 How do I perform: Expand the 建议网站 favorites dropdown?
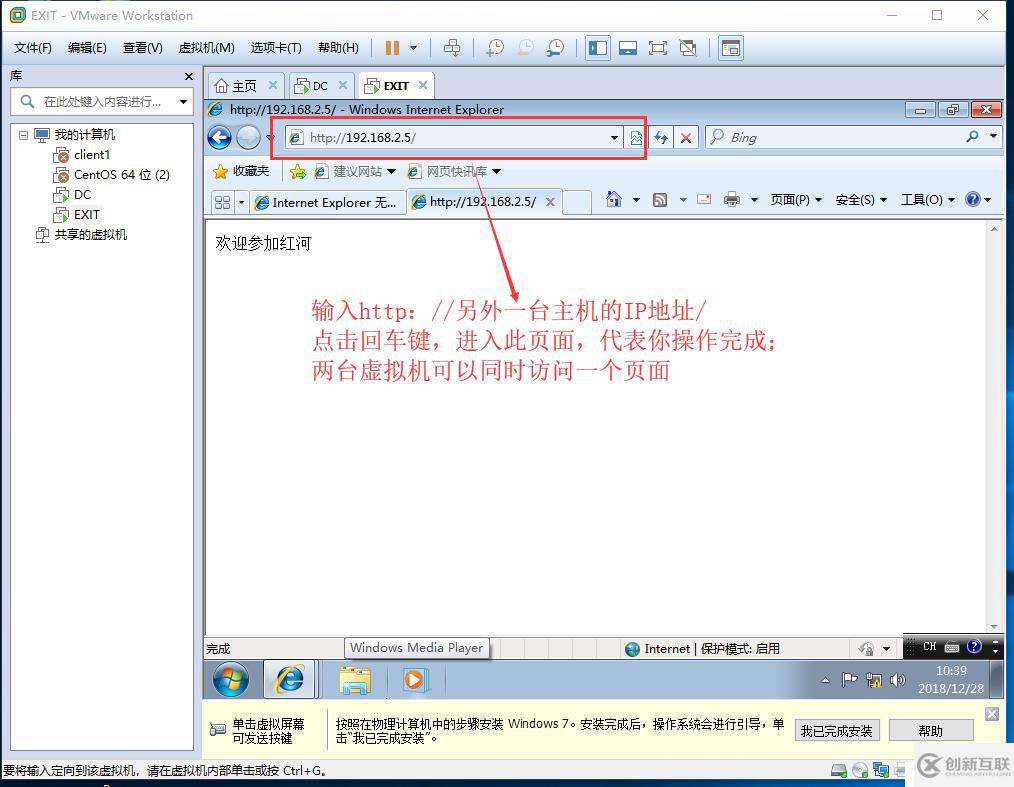click(x=391, y=171)
